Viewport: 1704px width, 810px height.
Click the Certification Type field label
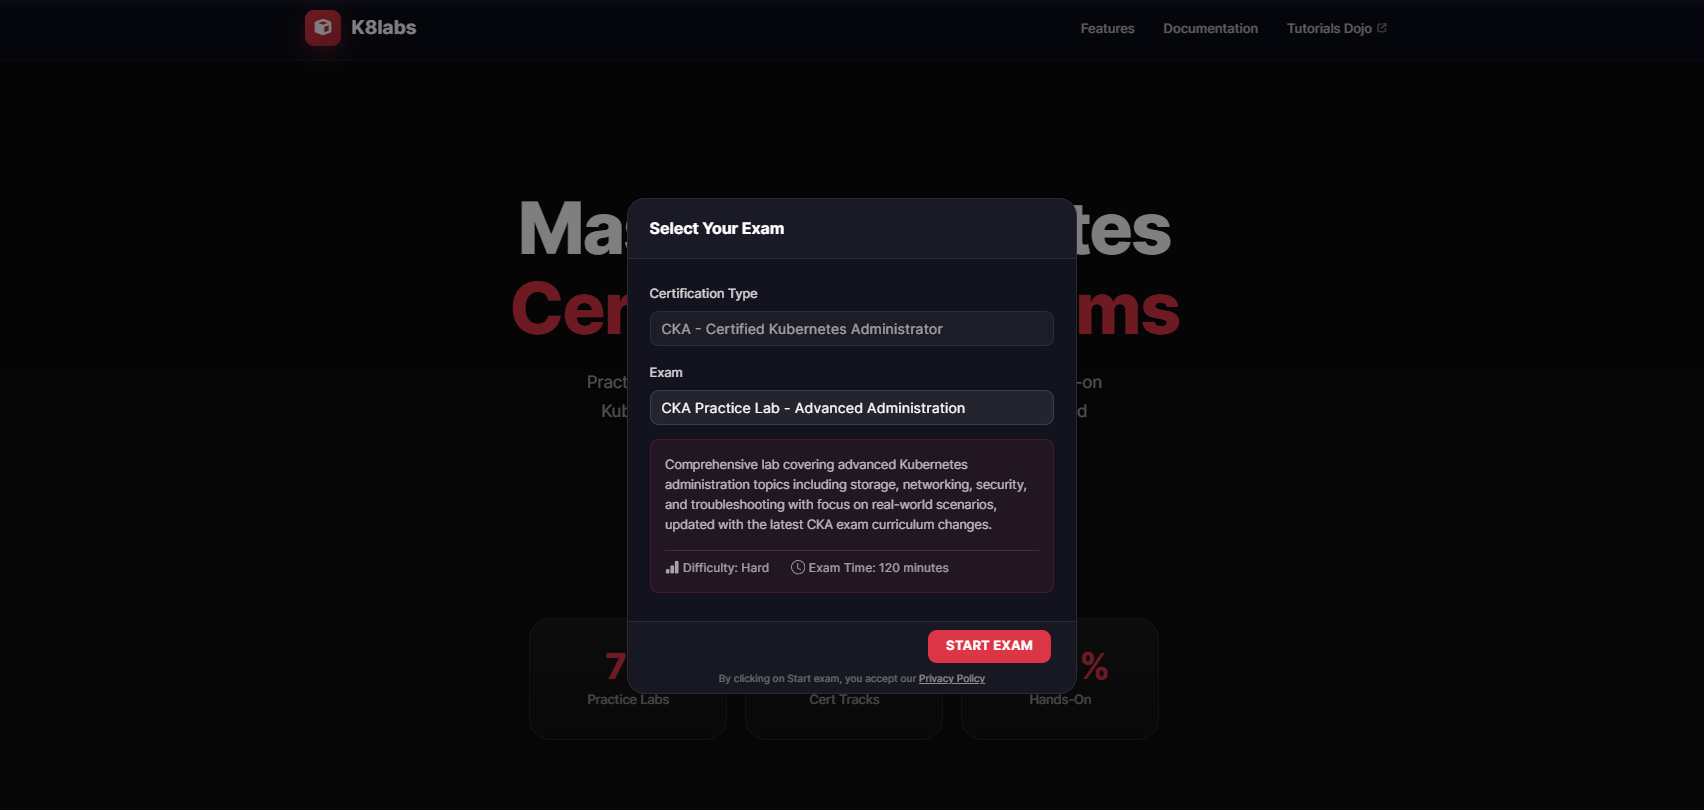point(703,294)
